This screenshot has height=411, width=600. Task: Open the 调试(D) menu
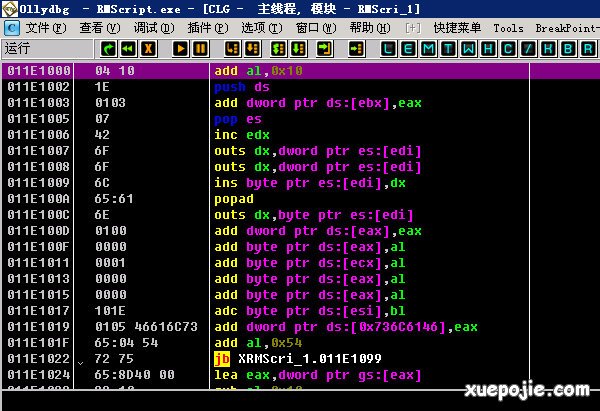tap(154, 28)
